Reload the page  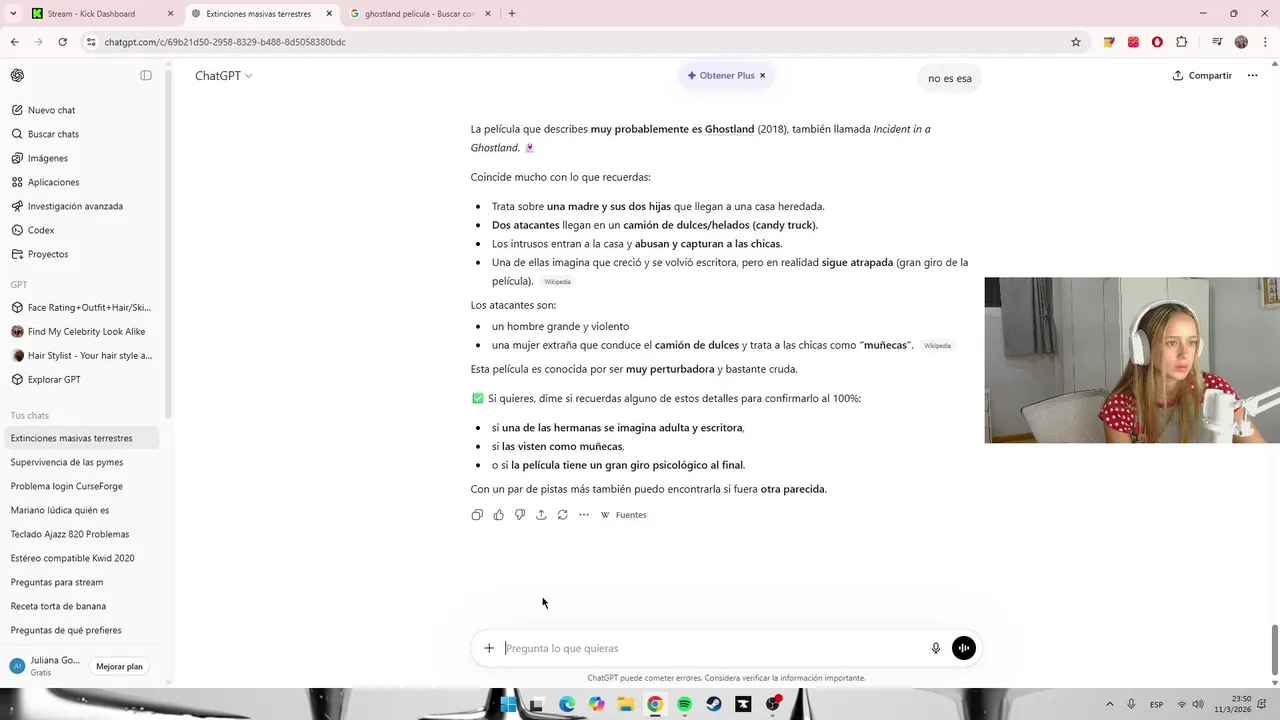(x=62, y=42)
